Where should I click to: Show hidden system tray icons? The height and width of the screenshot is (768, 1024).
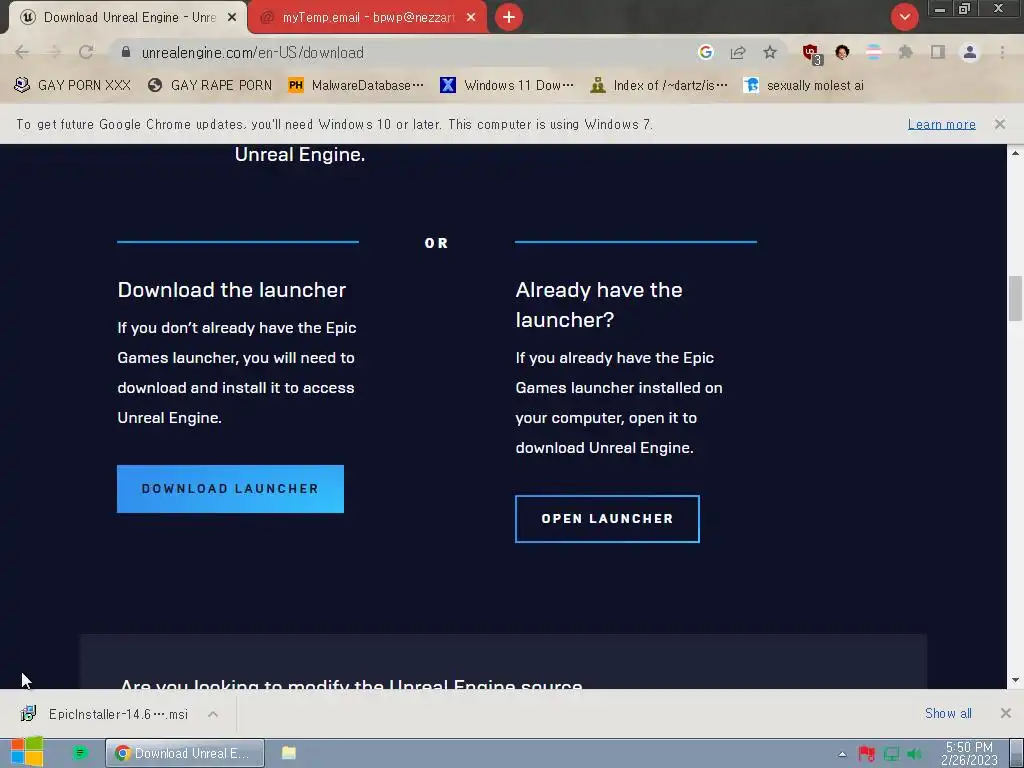[842, 754]
